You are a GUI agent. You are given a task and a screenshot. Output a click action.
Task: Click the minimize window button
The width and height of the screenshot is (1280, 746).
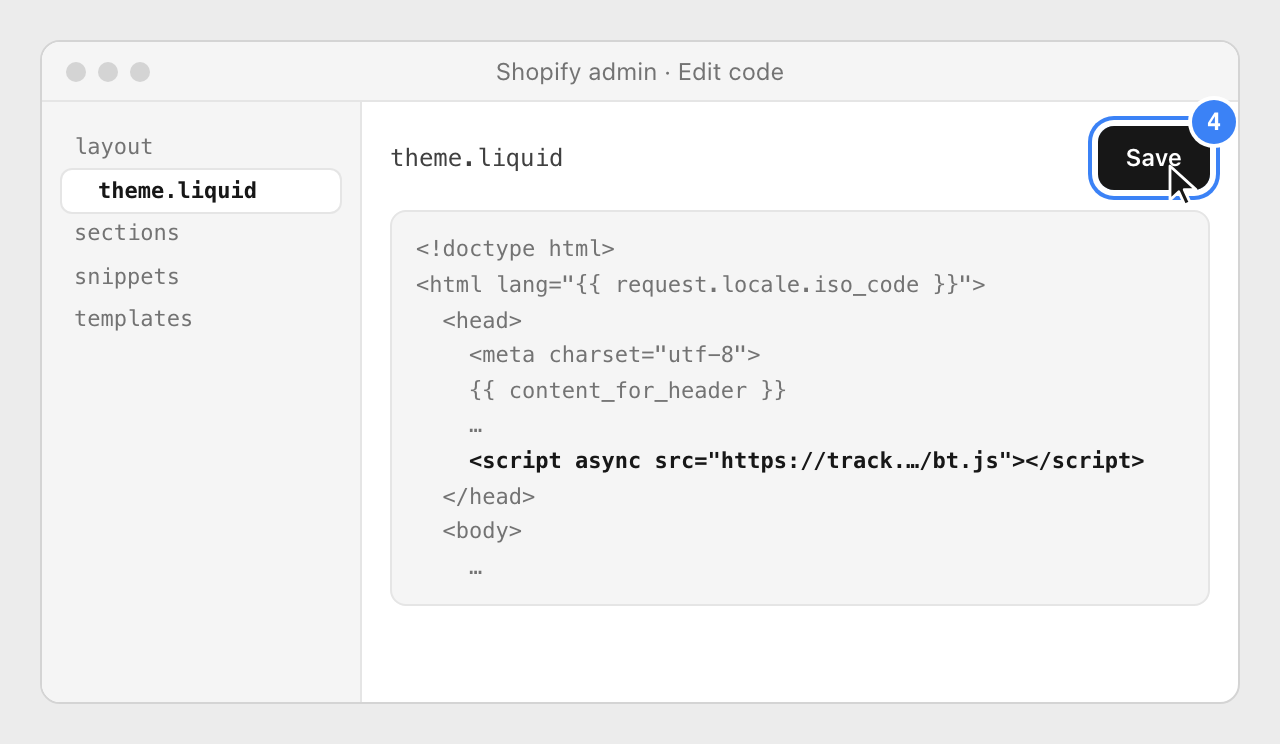(x=108, y=72)
